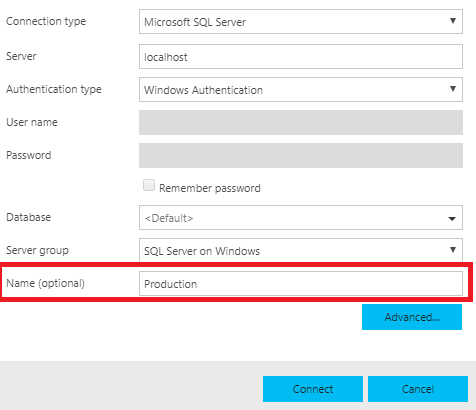Click the Server group label

tap(37, 250)
